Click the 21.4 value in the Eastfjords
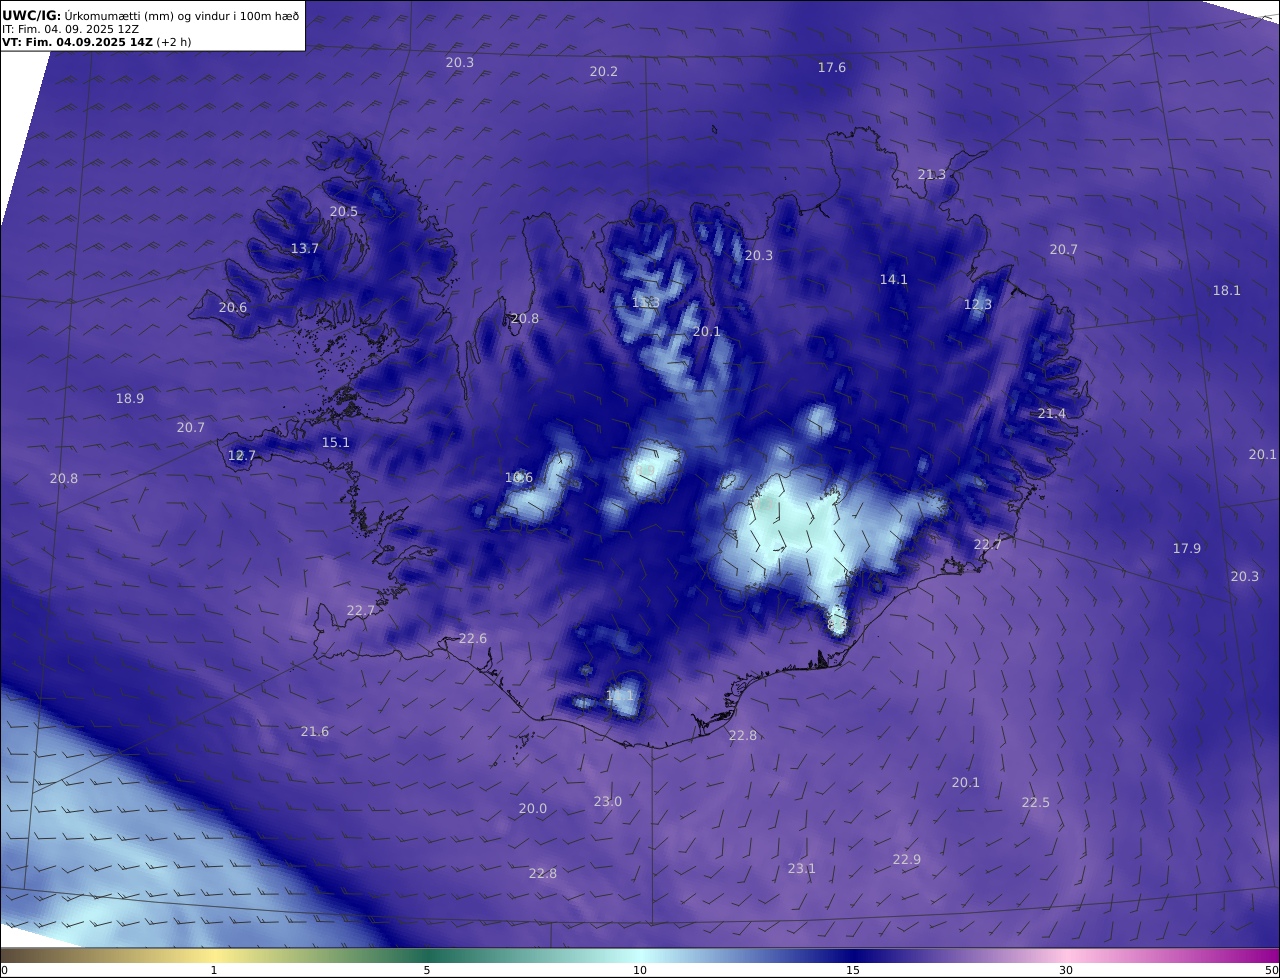Viewport: 1280px width, 978px height. [1051, 414]
